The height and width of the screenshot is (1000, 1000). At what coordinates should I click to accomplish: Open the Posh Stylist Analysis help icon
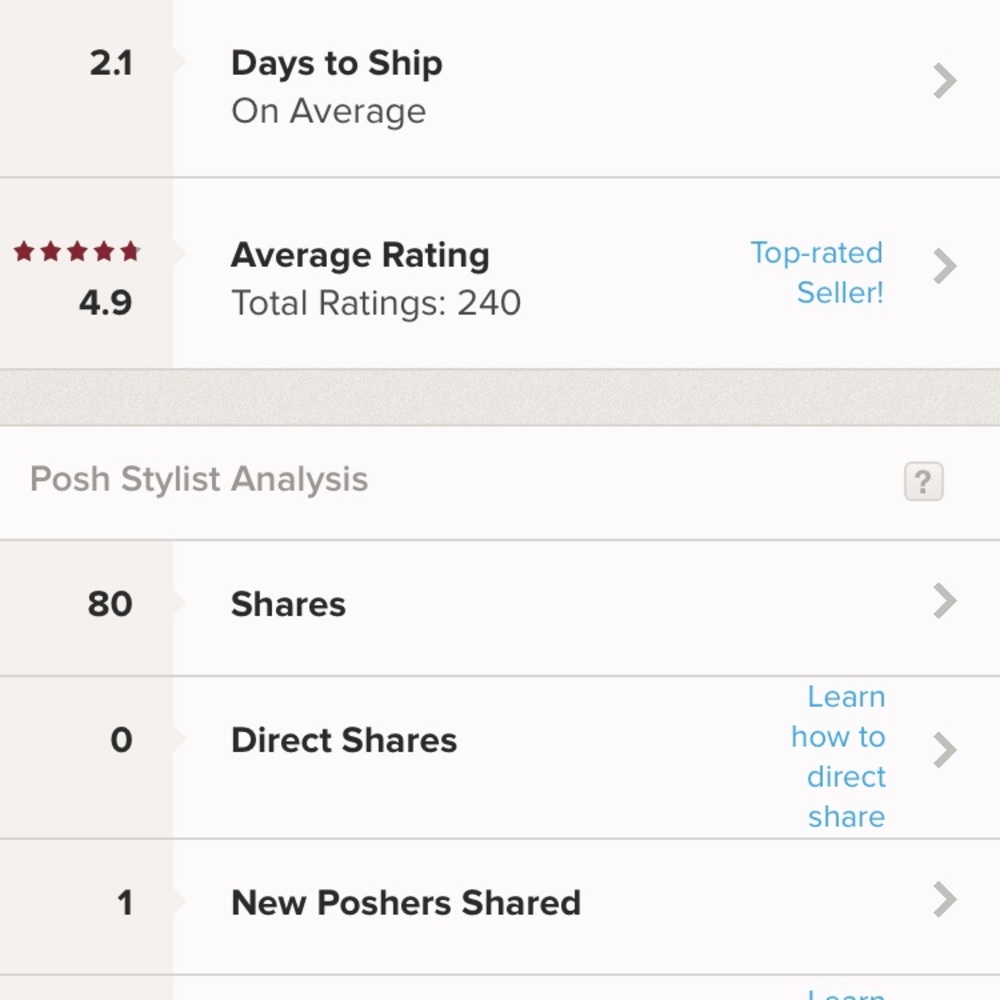pos(921,482)
